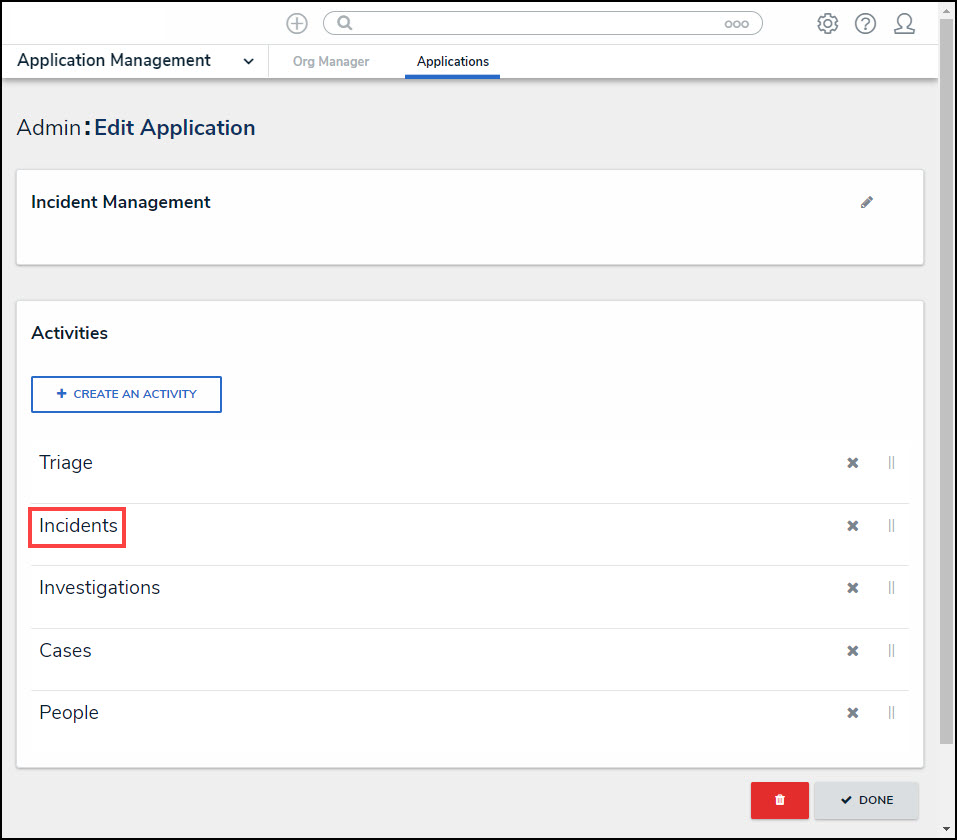Open the settings gear icon
The image size is (957, 840).
(x=827, y=24)
